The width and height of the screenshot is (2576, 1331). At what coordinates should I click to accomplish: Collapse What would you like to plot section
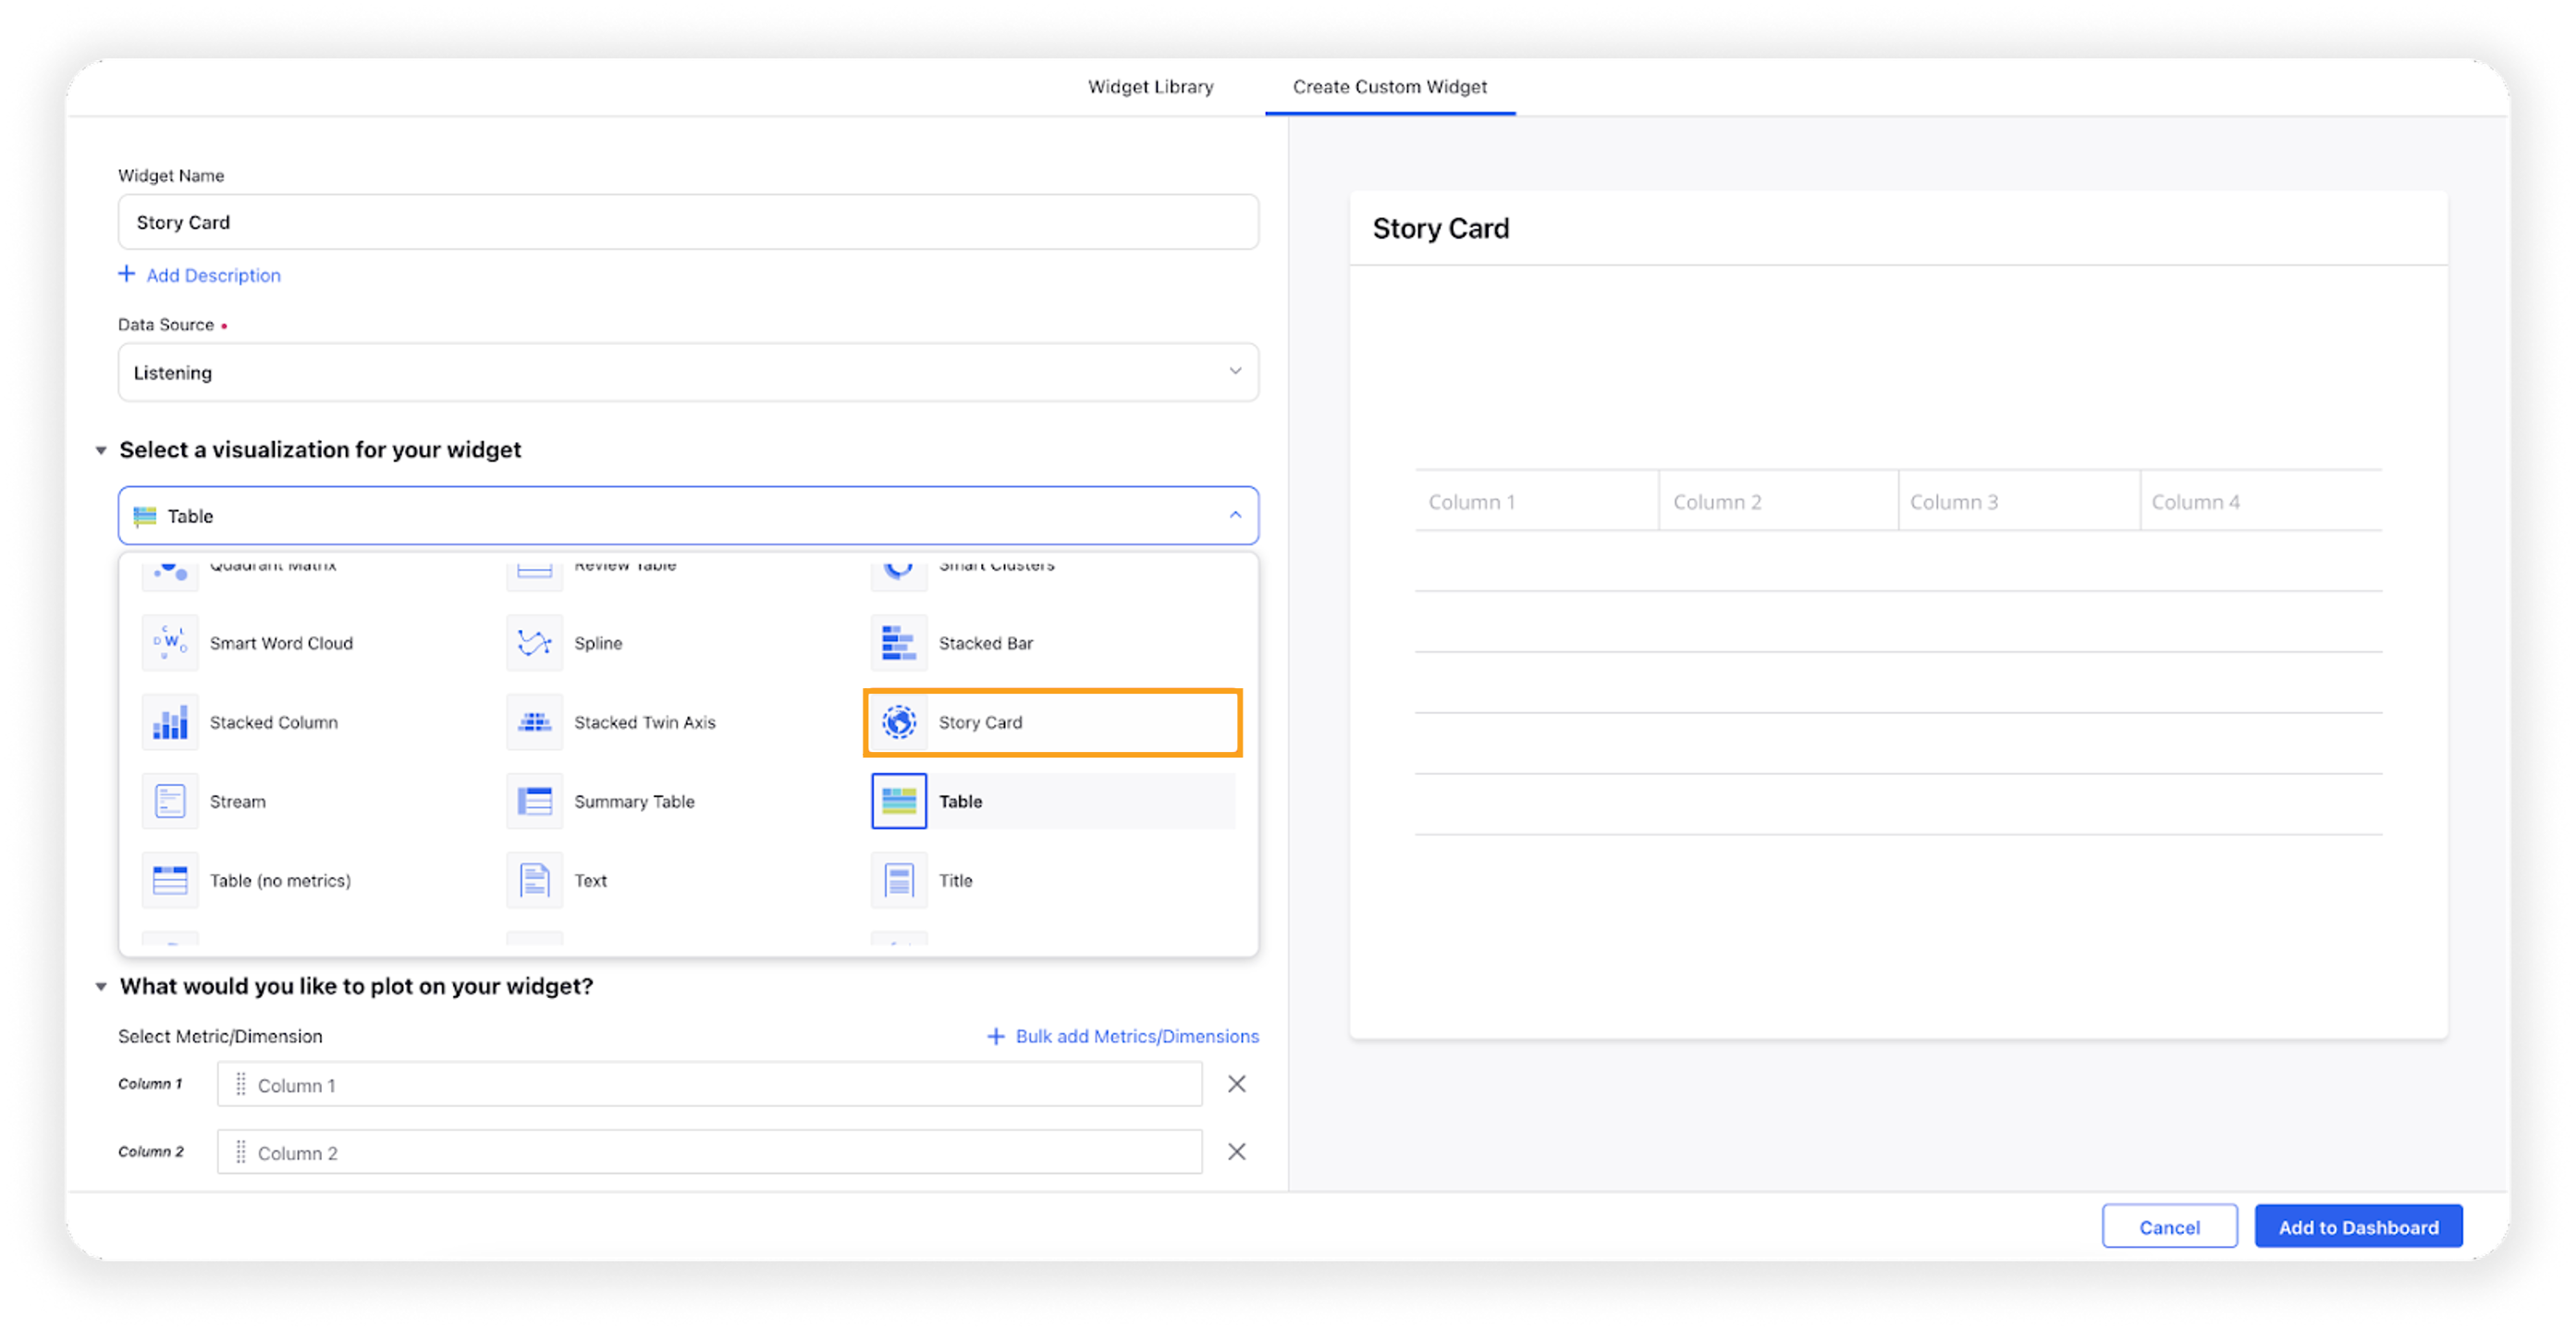click(101, 987)
